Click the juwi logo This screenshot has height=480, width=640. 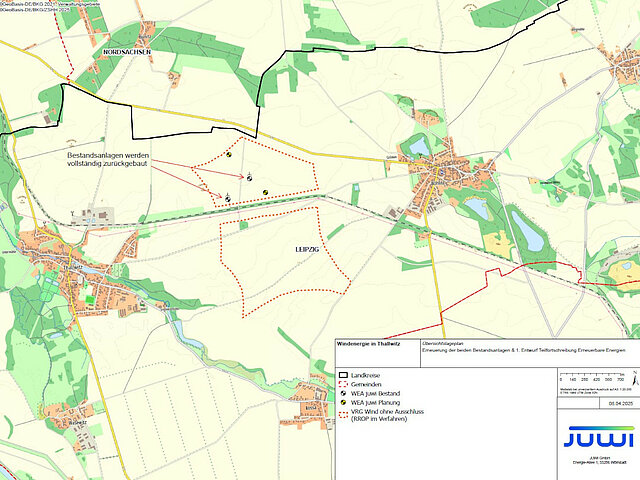pos(598,437)
